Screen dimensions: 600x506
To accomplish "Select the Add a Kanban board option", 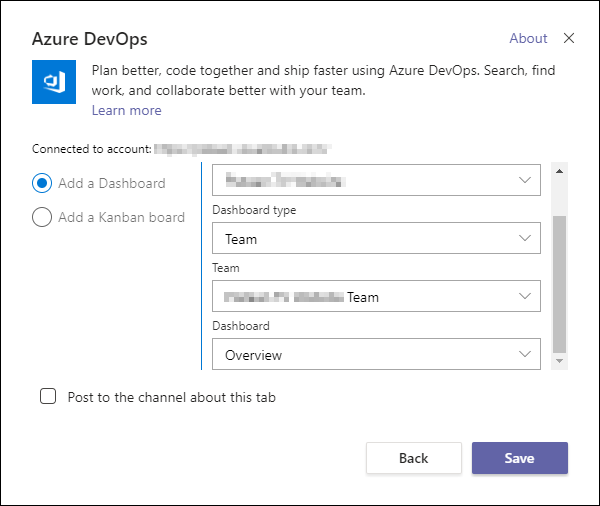I will (x=42, y=217).
